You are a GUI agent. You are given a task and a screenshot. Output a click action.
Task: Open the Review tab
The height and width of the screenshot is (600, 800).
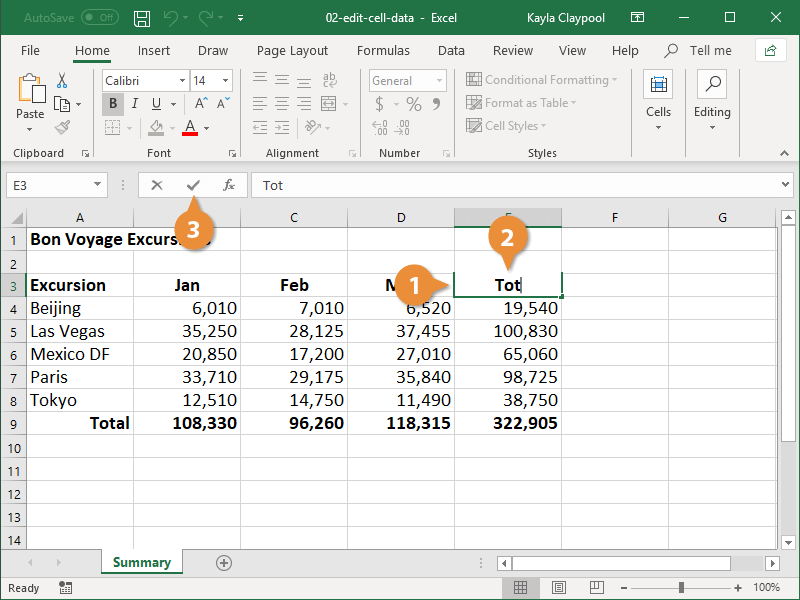(513, 51)
